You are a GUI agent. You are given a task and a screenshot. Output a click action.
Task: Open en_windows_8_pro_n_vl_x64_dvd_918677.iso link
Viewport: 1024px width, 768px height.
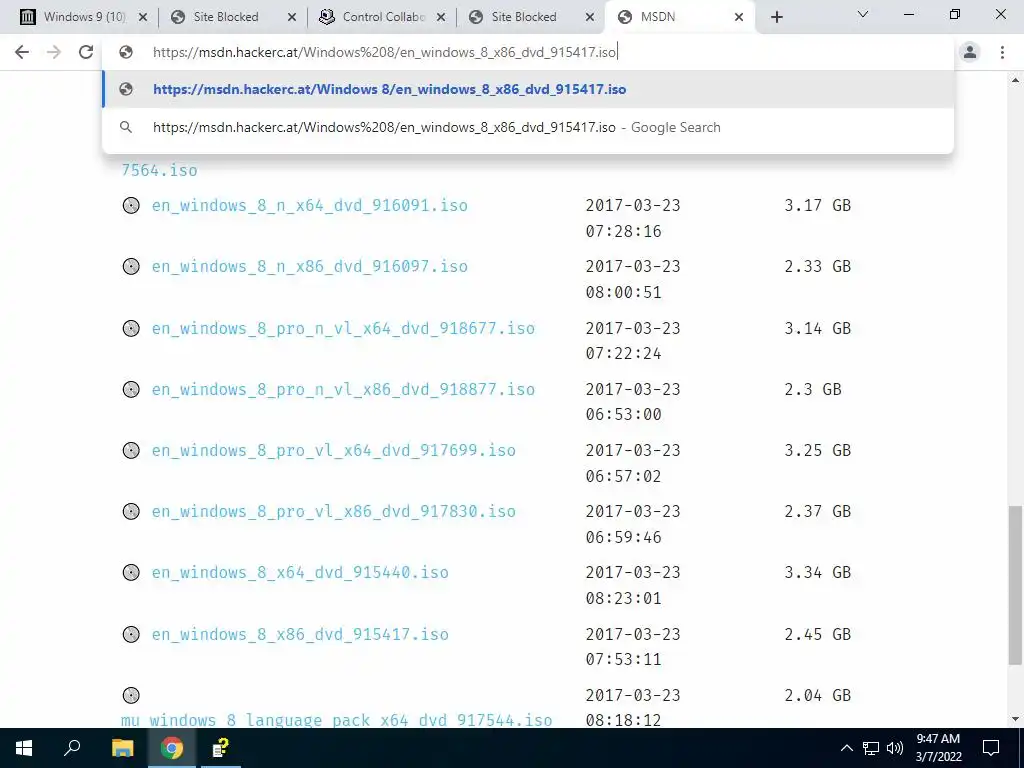[x=344, y=328]
